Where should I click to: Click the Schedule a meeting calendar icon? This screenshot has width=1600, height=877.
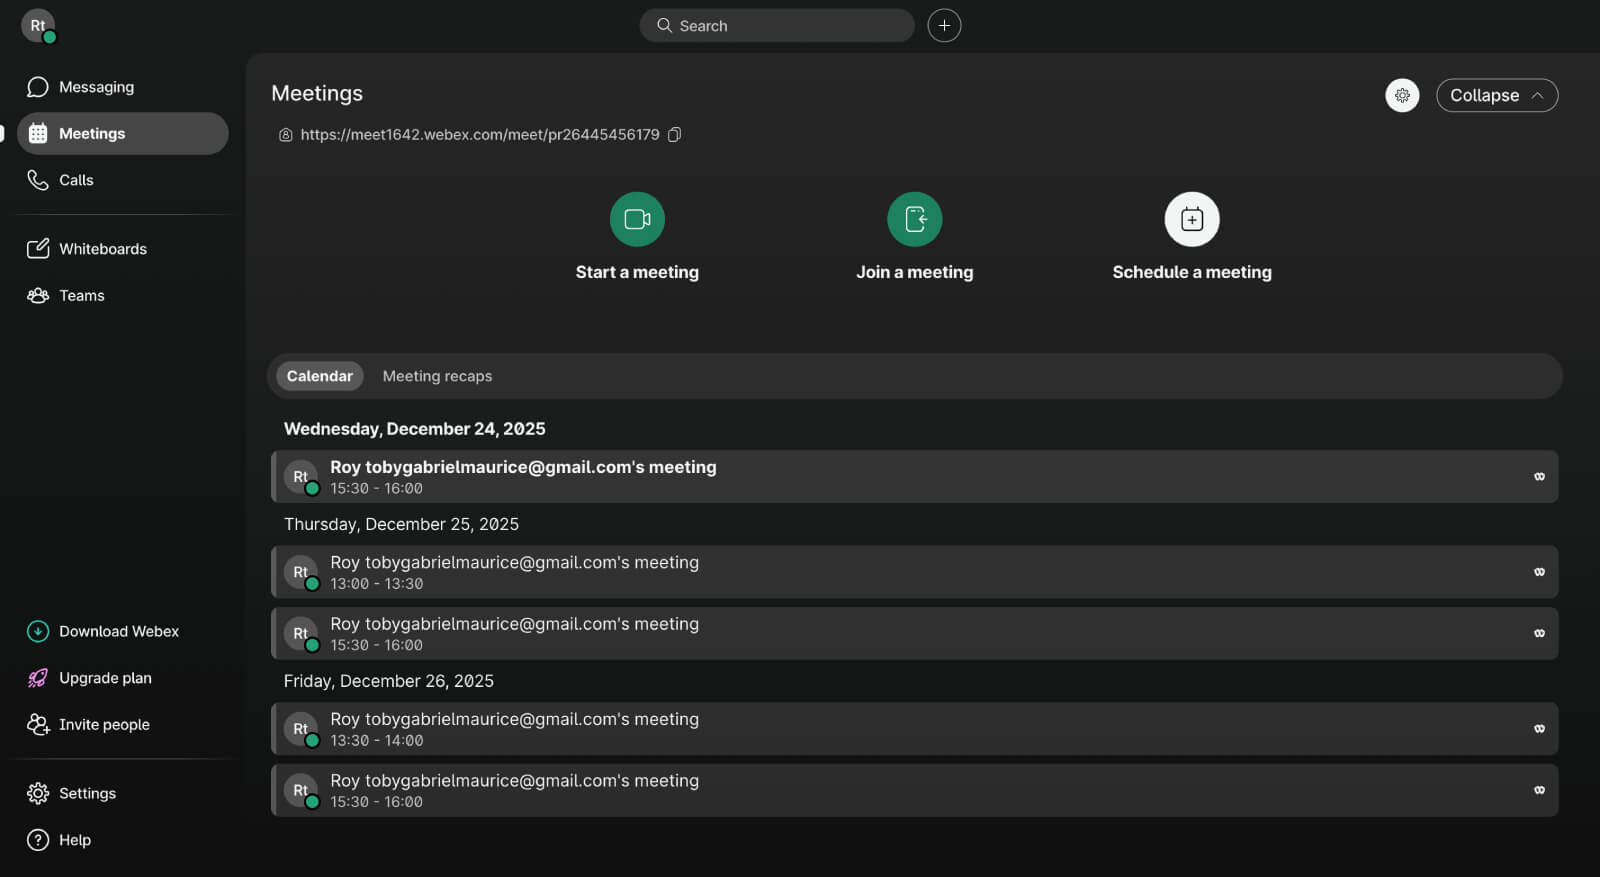1192,219
